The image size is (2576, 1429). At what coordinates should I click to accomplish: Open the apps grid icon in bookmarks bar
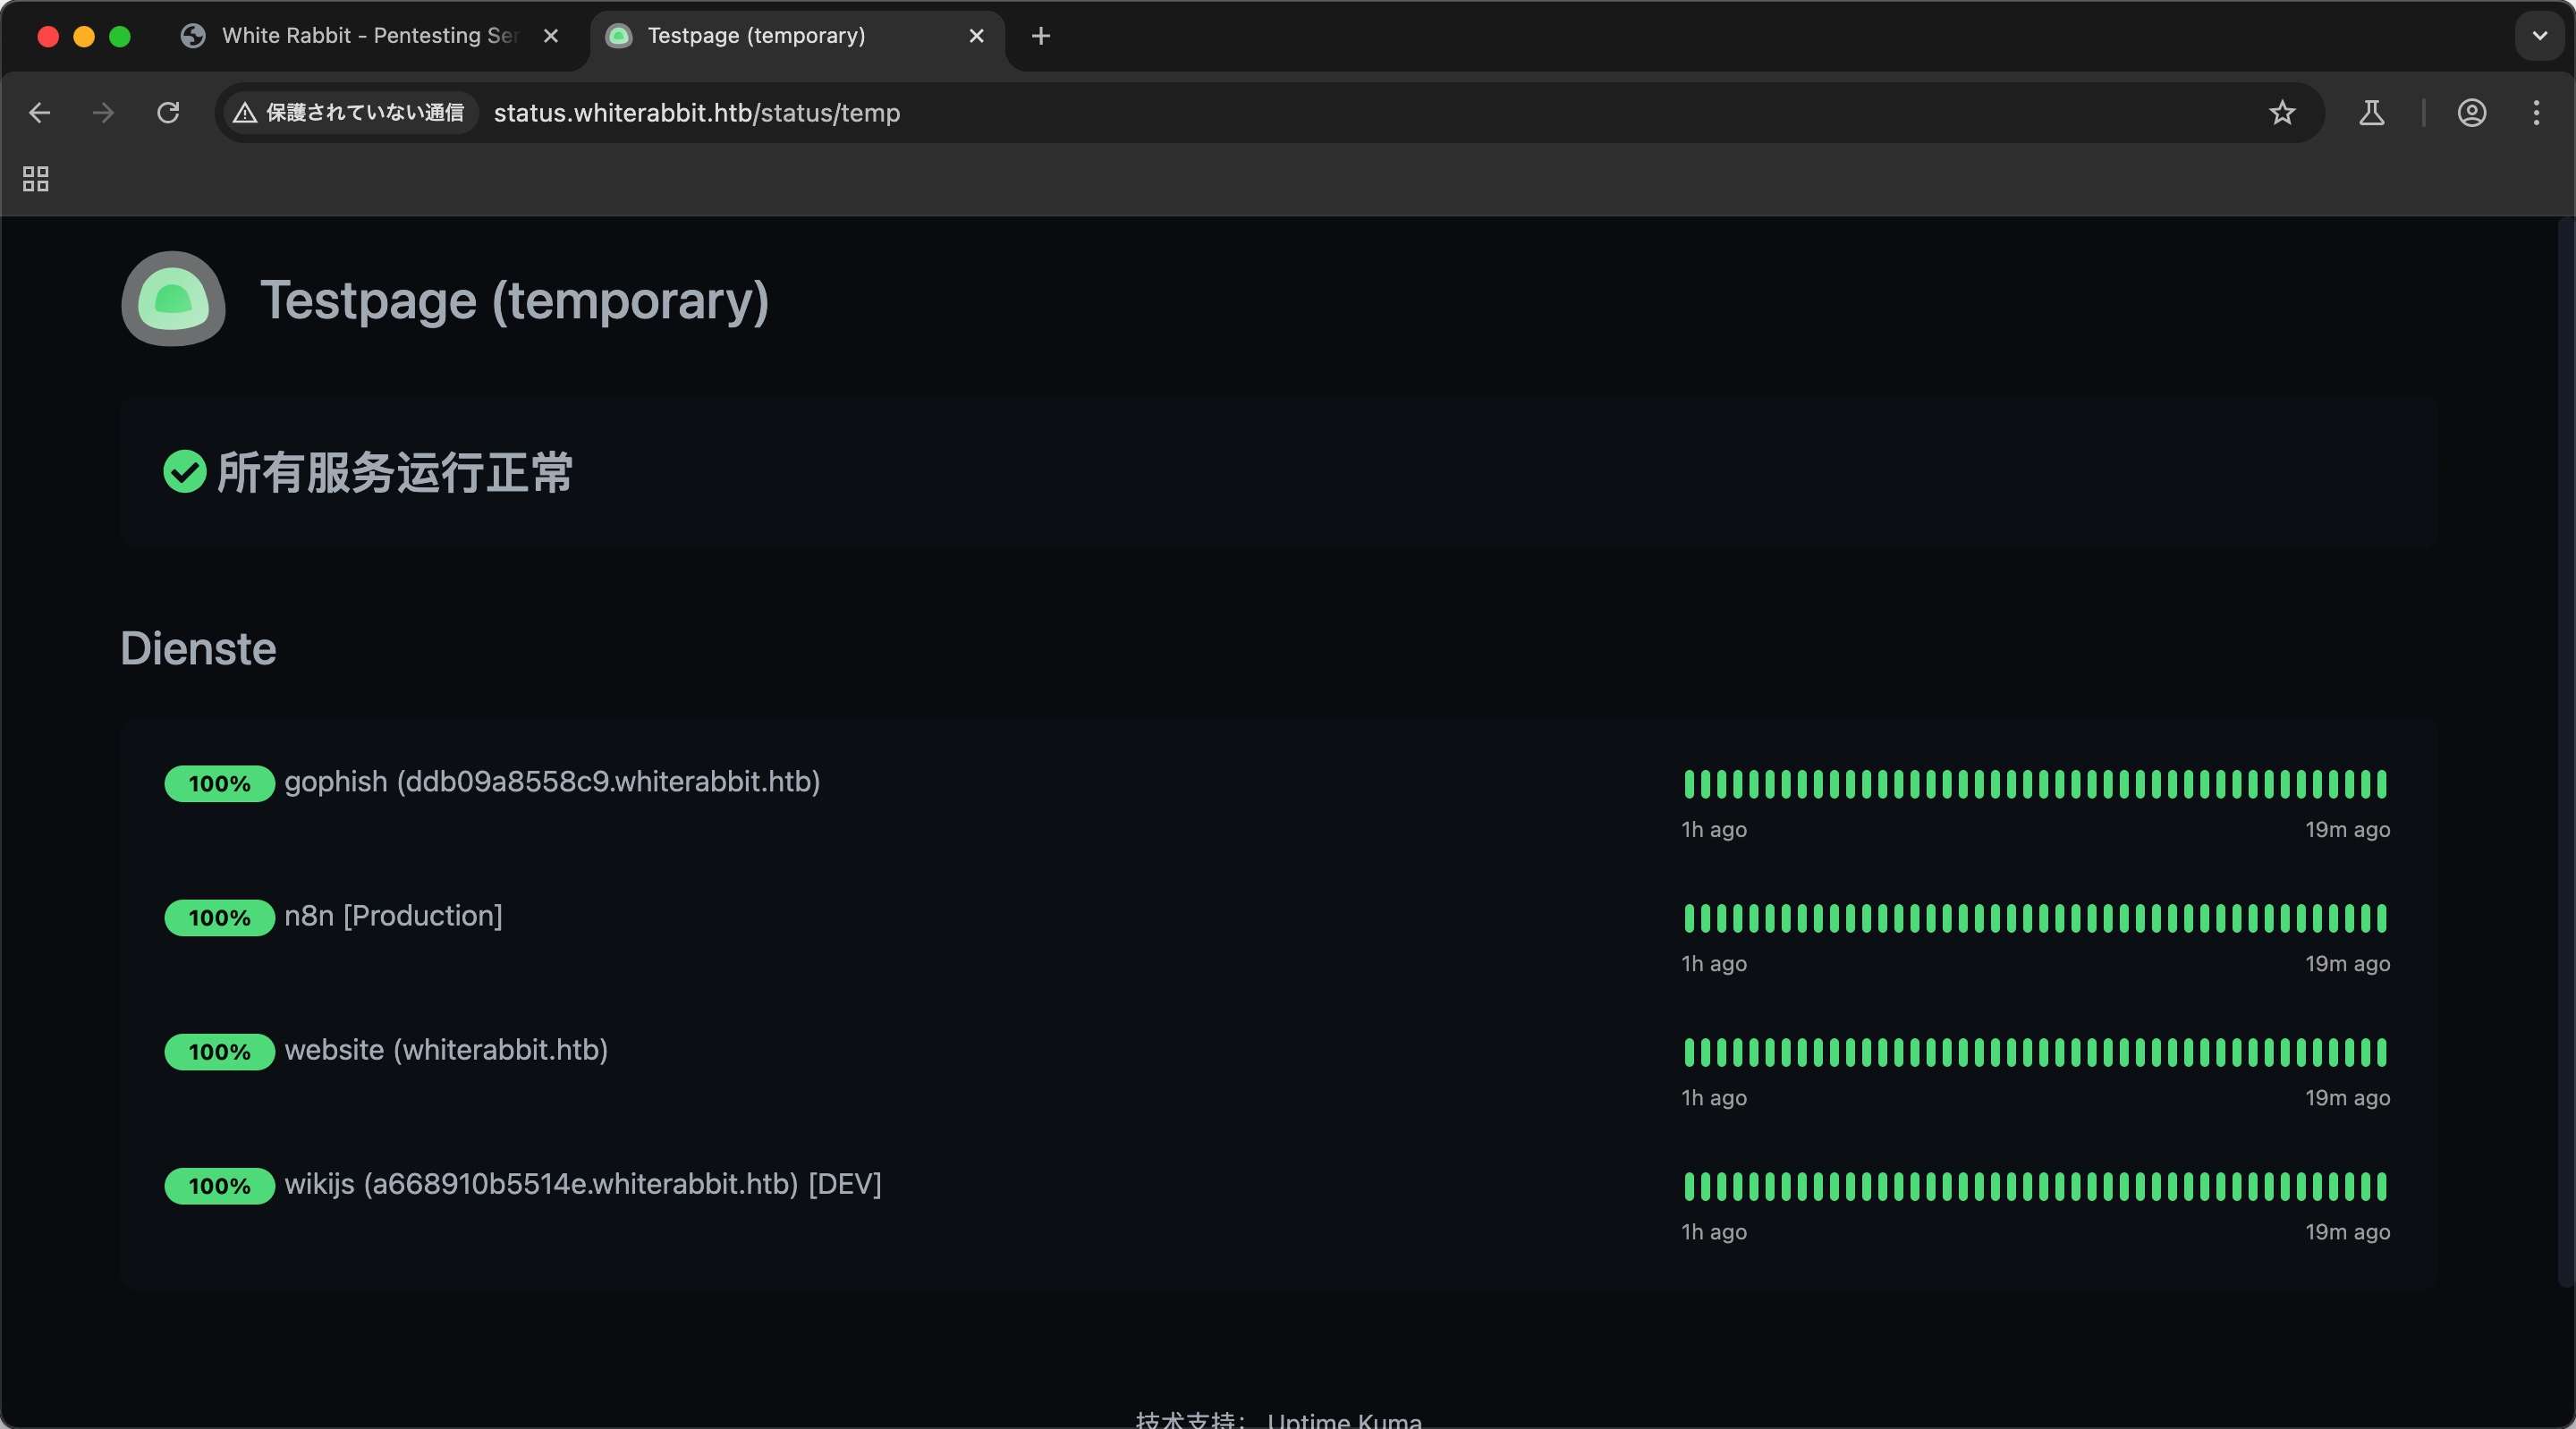tap(36, 179)
